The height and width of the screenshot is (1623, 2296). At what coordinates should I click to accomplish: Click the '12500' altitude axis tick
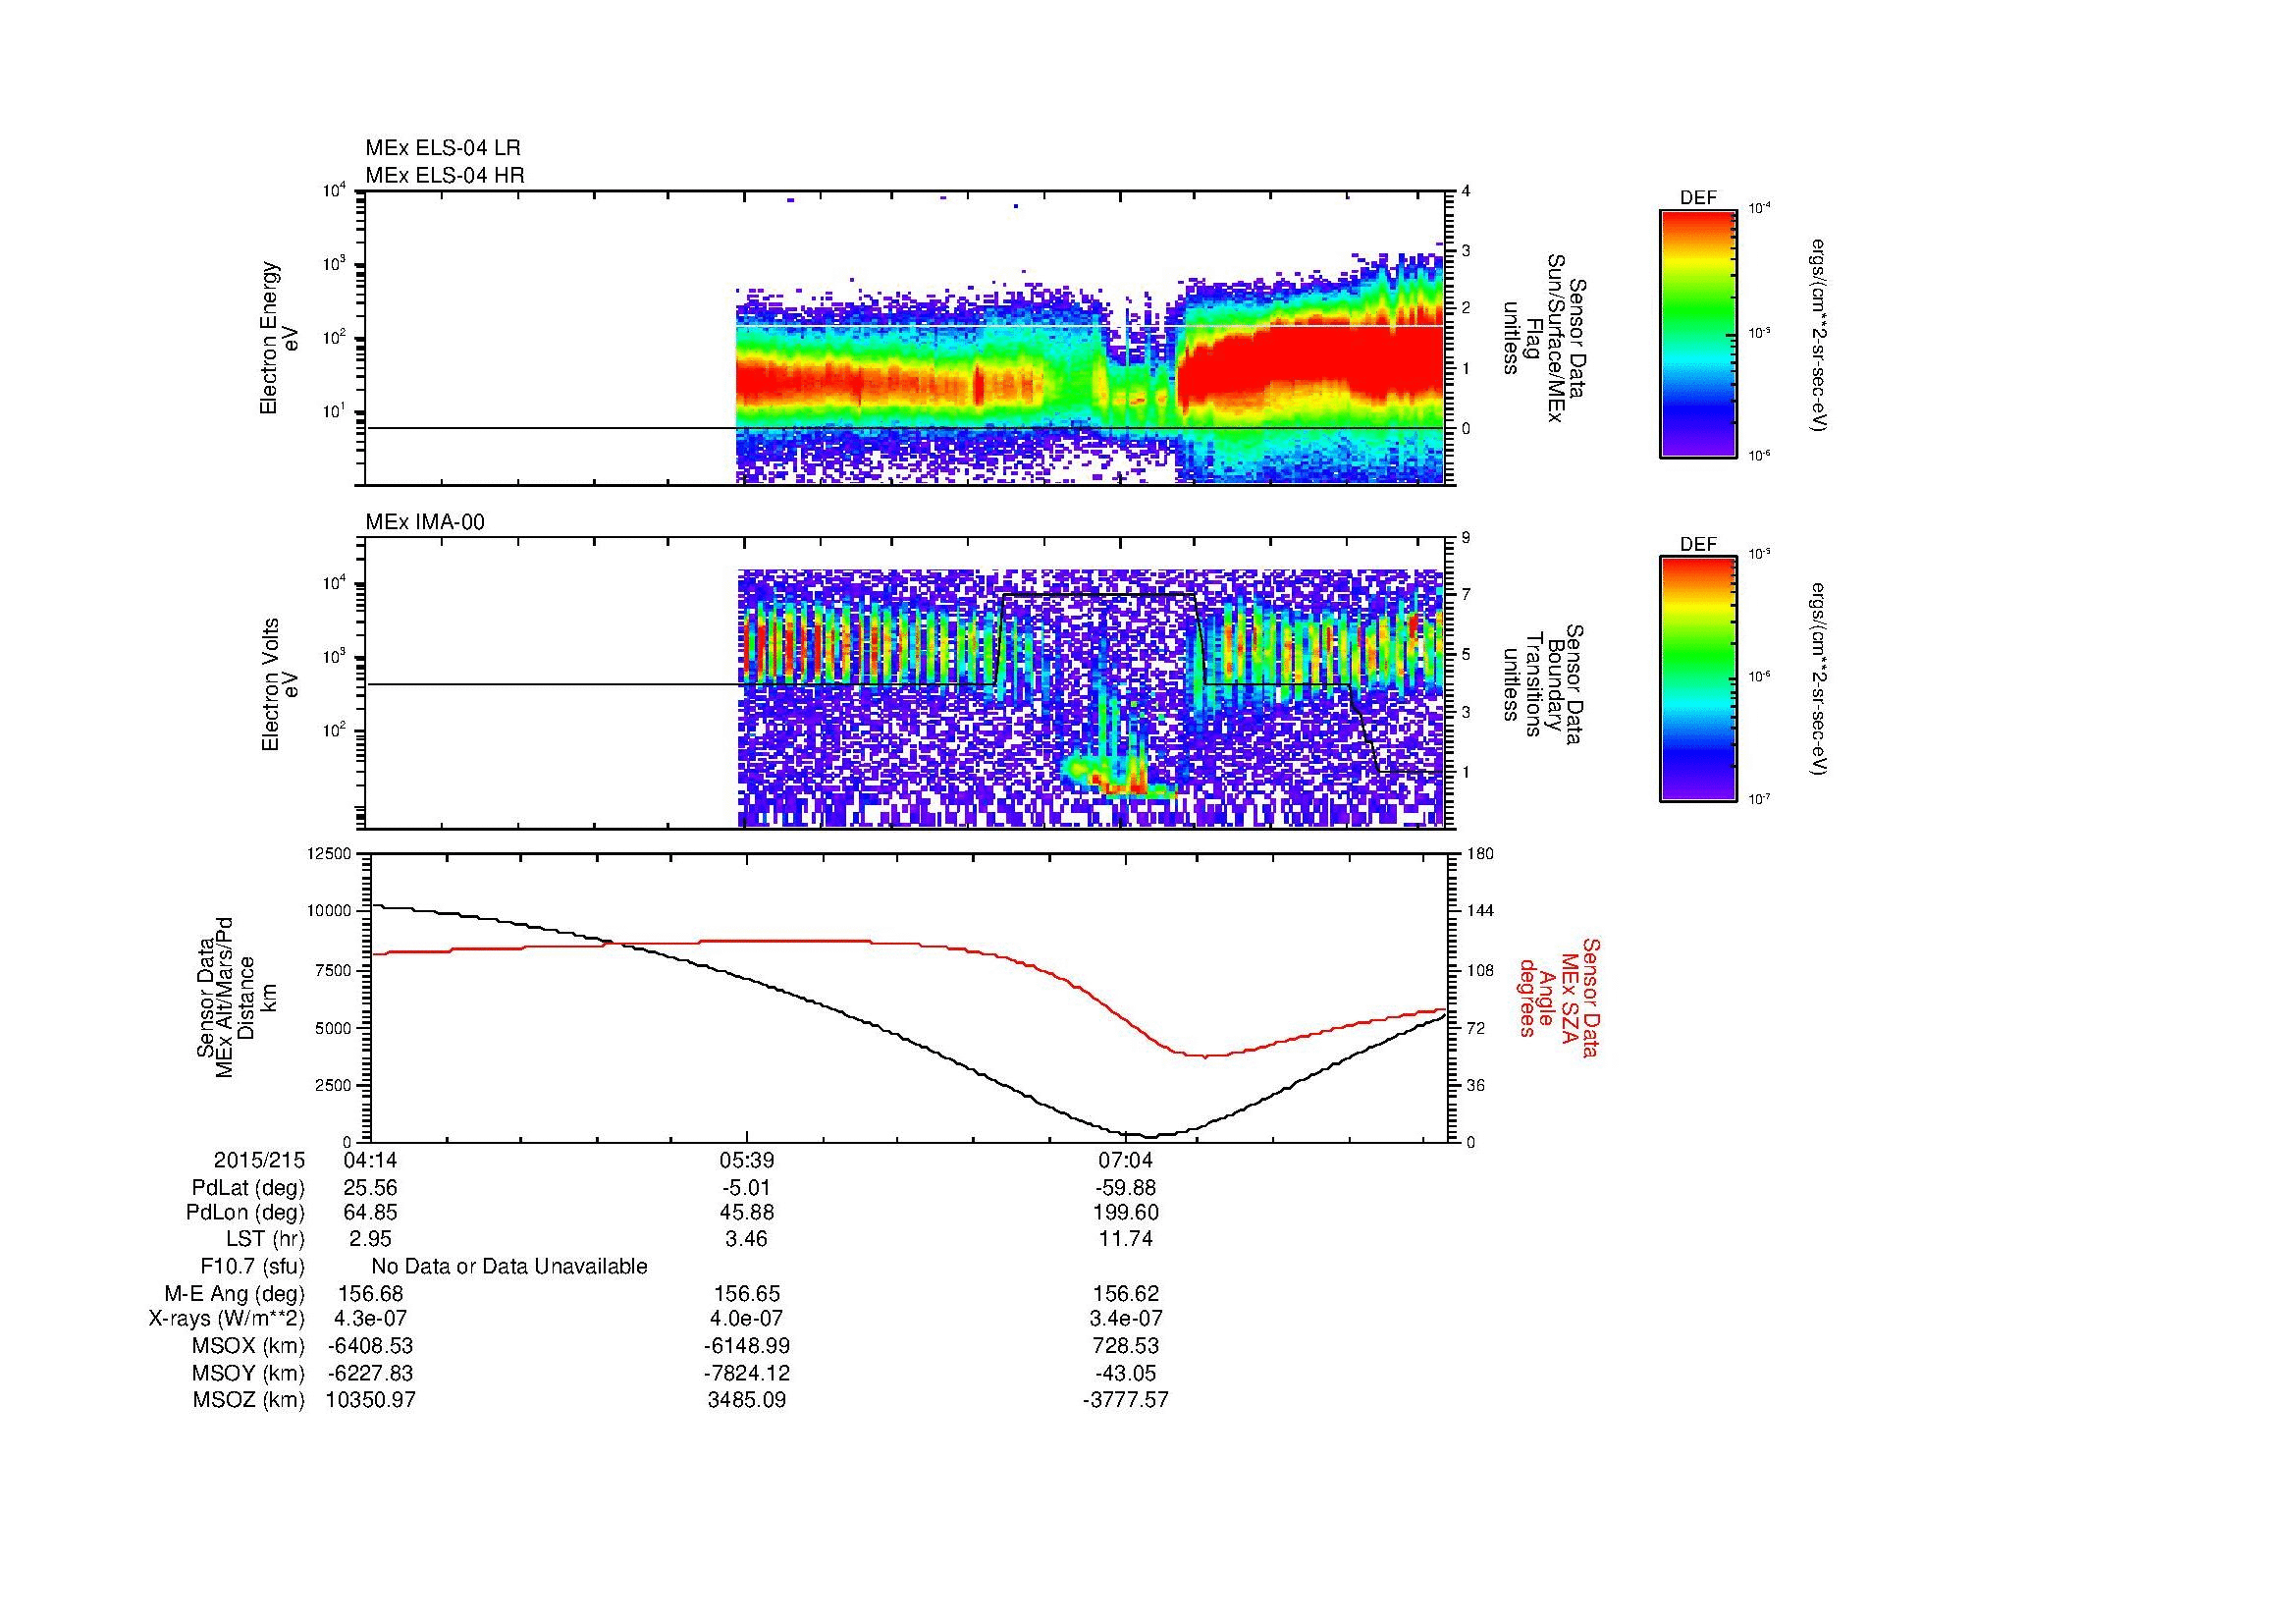click(x=331, y=853)
